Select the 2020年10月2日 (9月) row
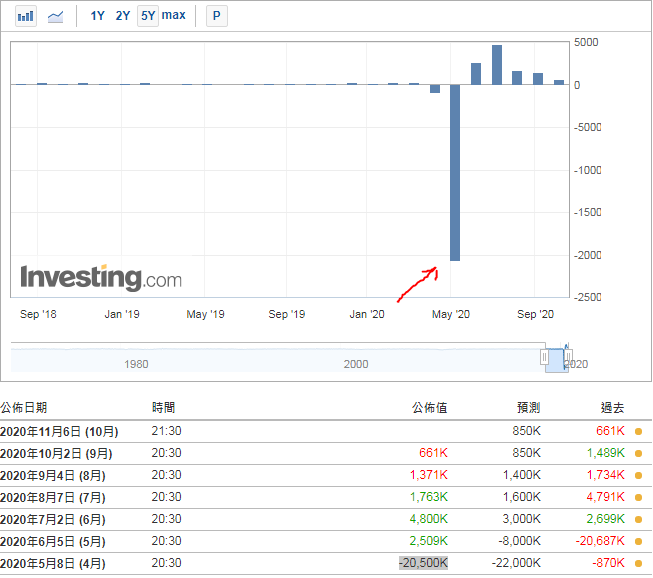 [59, 453]
